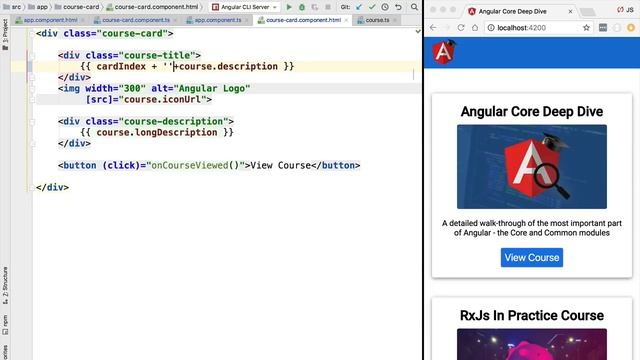Click the Angular Core Deep Dive course image
This screenshot has height=360, width=640.
[x=532, y=167]
